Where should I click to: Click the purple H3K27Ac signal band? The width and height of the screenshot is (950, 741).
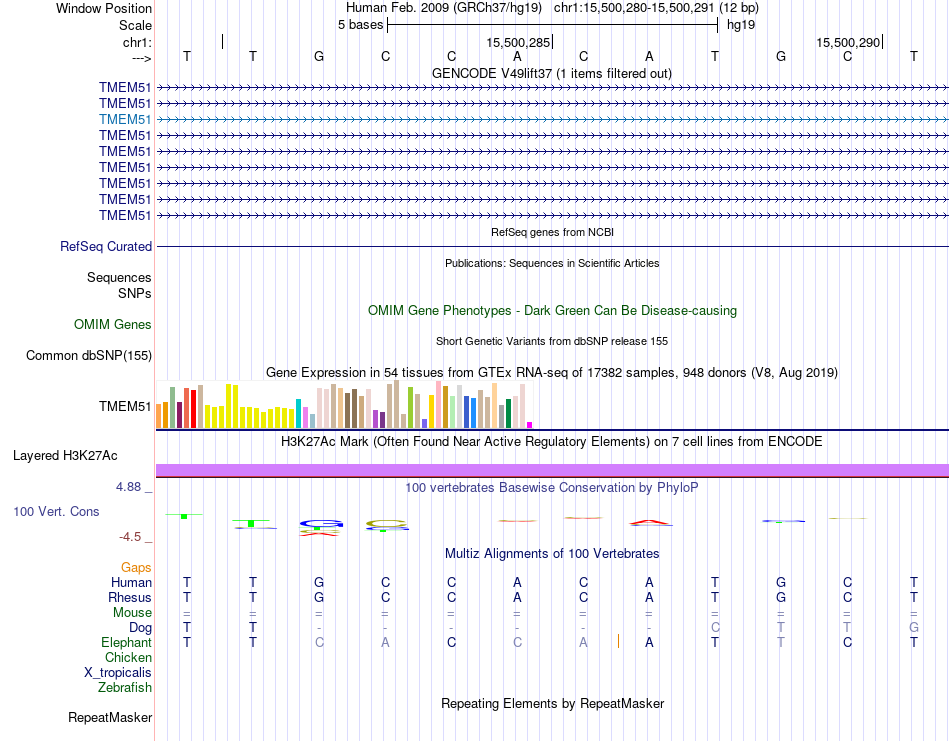552,470
